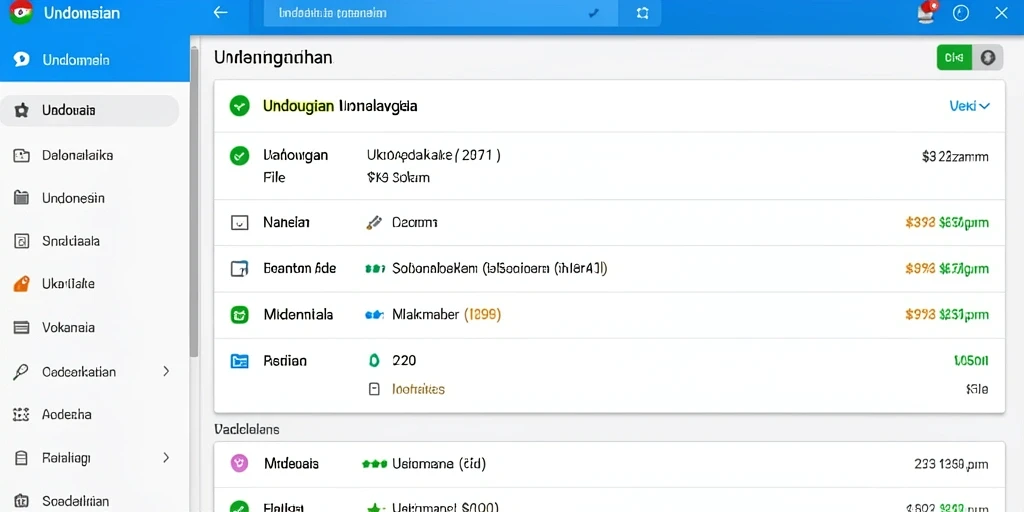Click the Midenniala row label
The image size is (1024, 512).
(x=298, y=315)
